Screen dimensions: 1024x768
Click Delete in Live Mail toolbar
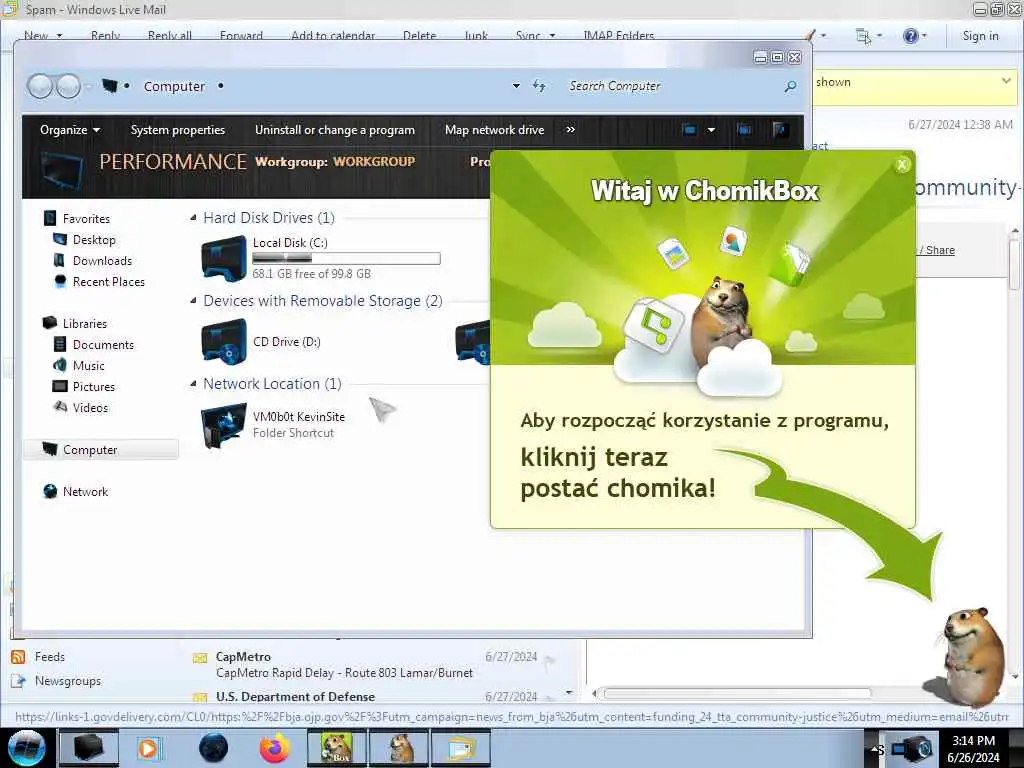pos(419,36)
